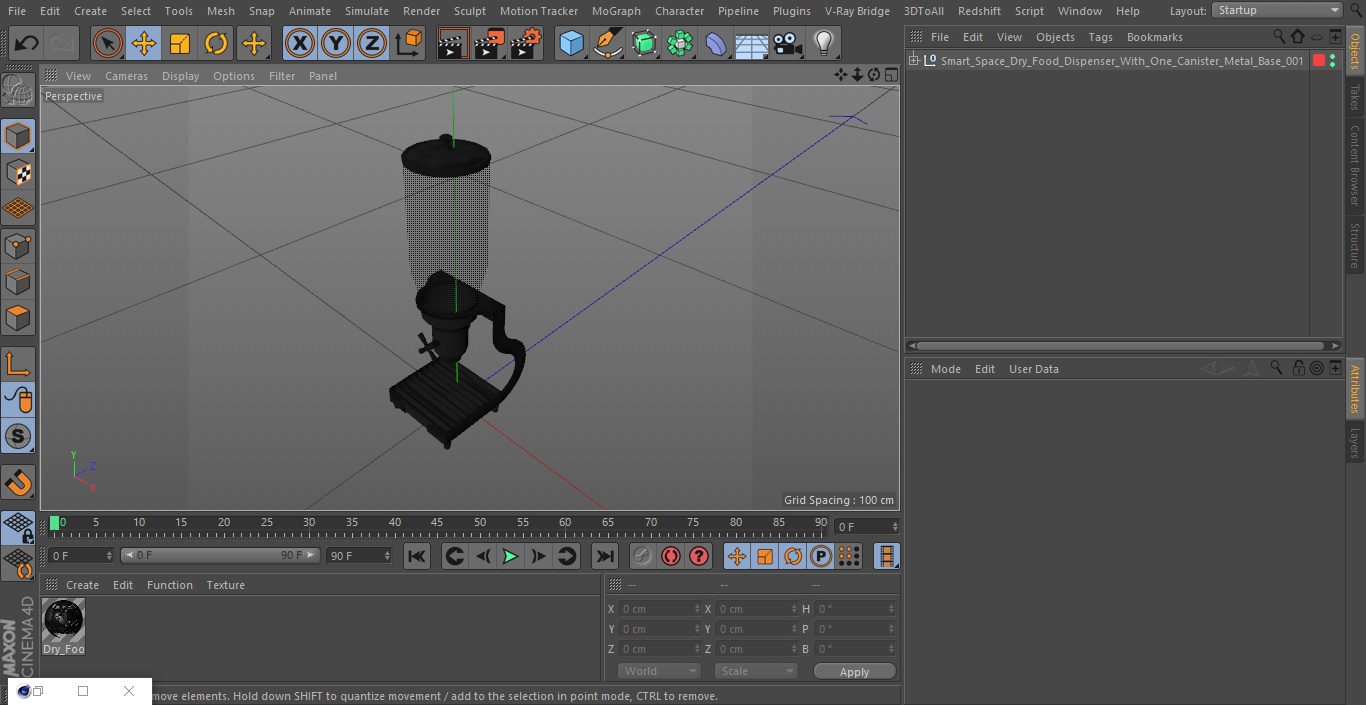
Task: Add a Bend deformer
Action: (x=716, y=43)
